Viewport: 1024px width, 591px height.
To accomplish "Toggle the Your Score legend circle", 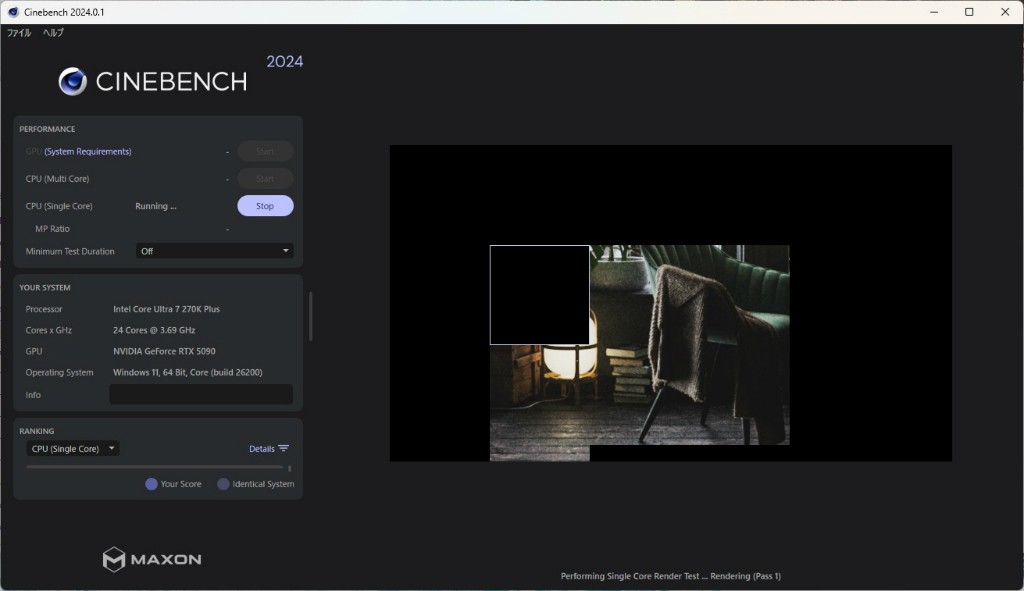I will 151,484.
